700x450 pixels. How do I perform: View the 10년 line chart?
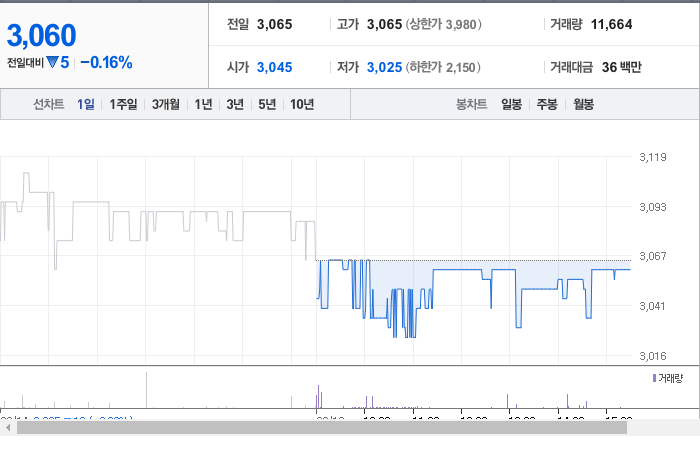coord(302,104)
